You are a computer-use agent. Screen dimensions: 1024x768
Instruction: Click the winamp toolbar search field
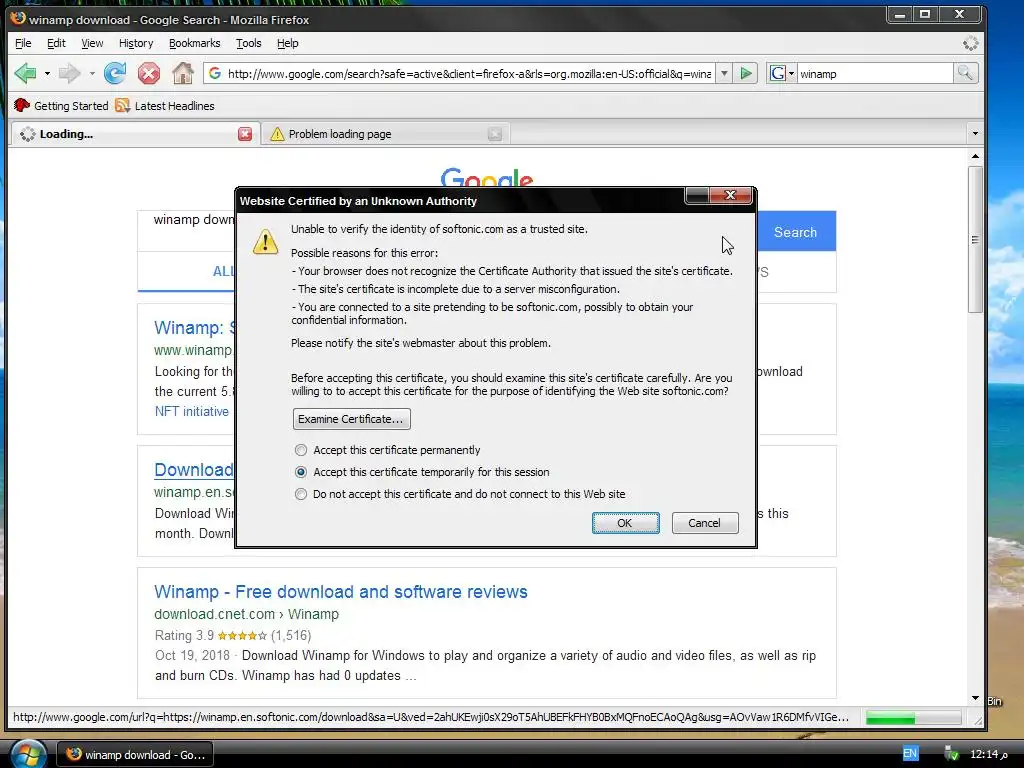click(x=875, y=74)
